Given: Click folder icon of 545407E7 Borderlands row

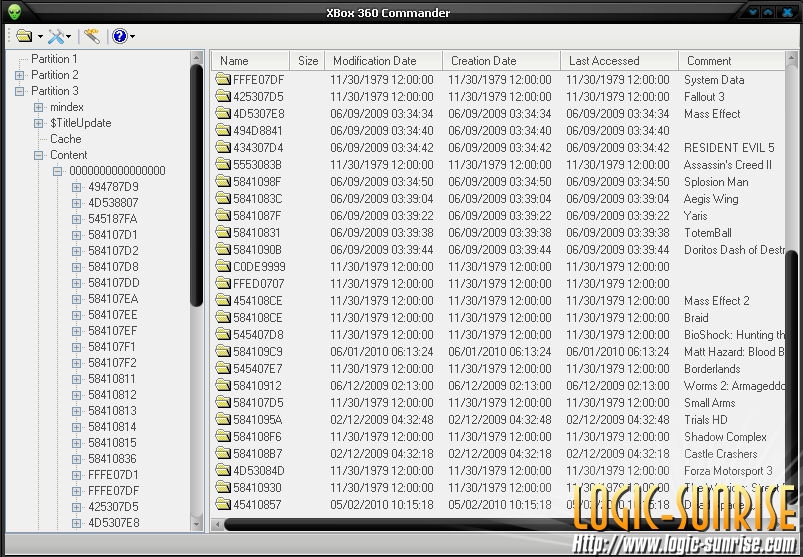Looking at the screenshot, I should coord(223,368).
